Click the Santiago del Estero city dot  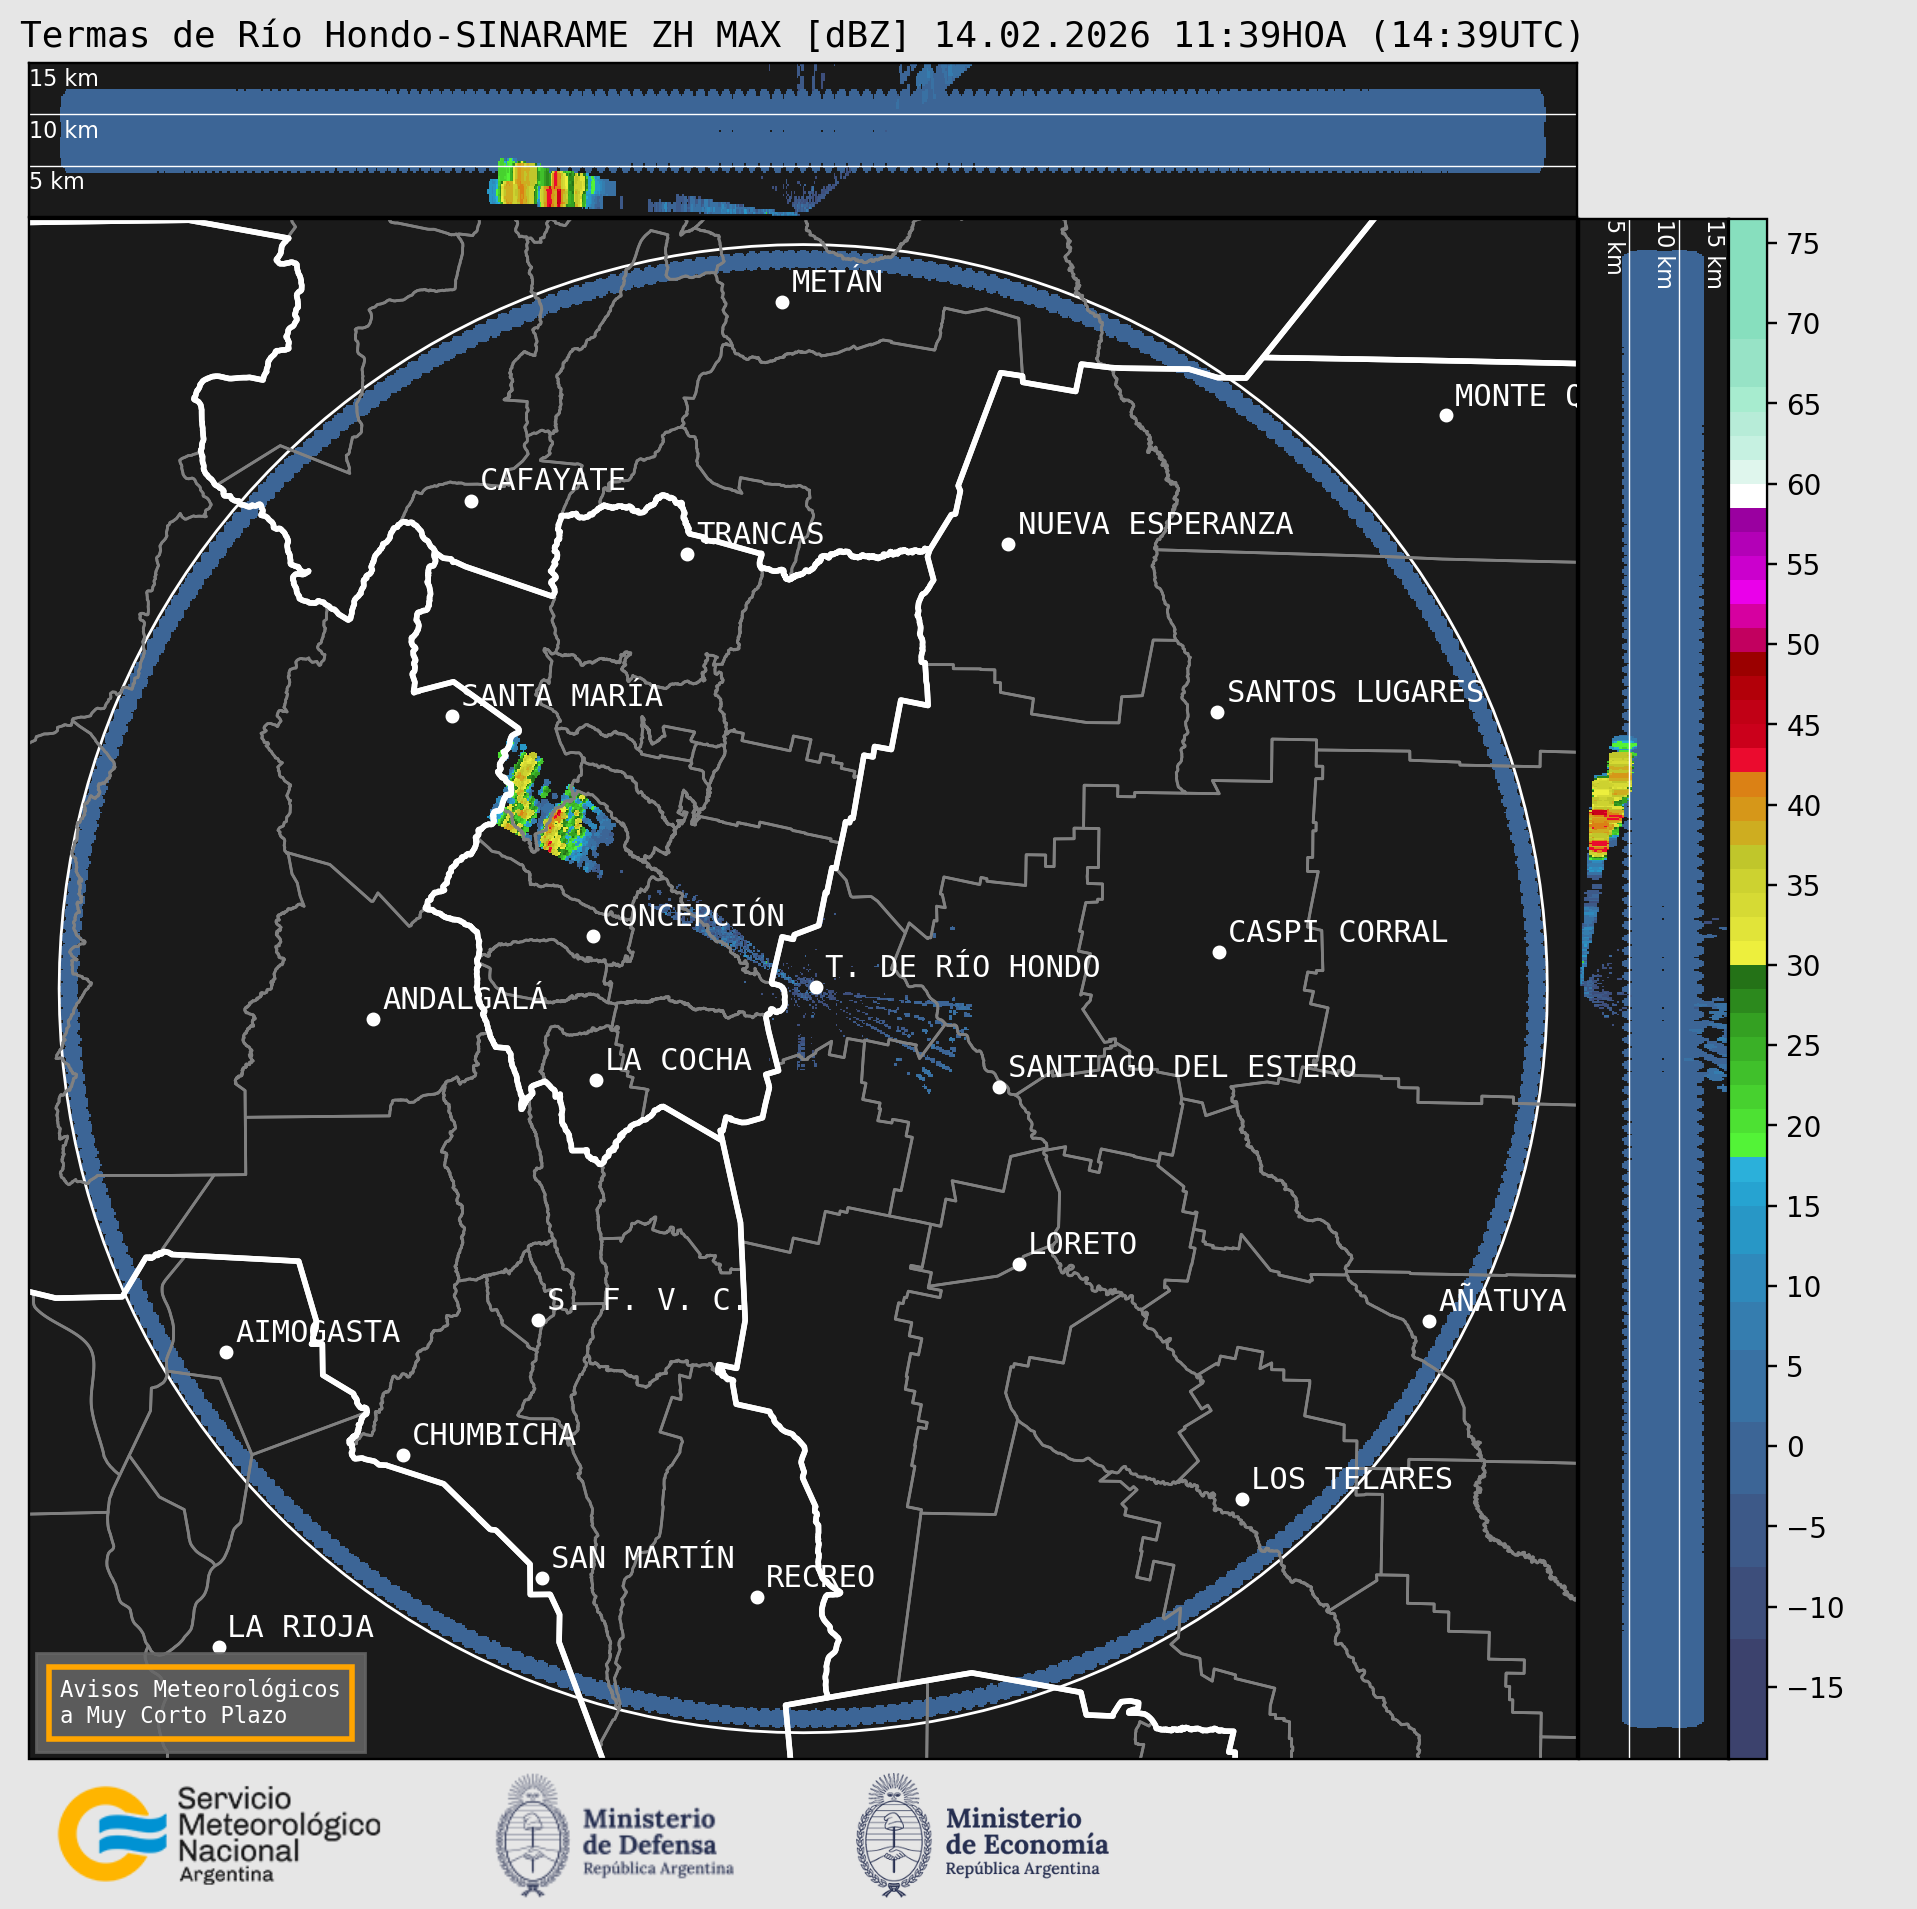(999, 1087)
